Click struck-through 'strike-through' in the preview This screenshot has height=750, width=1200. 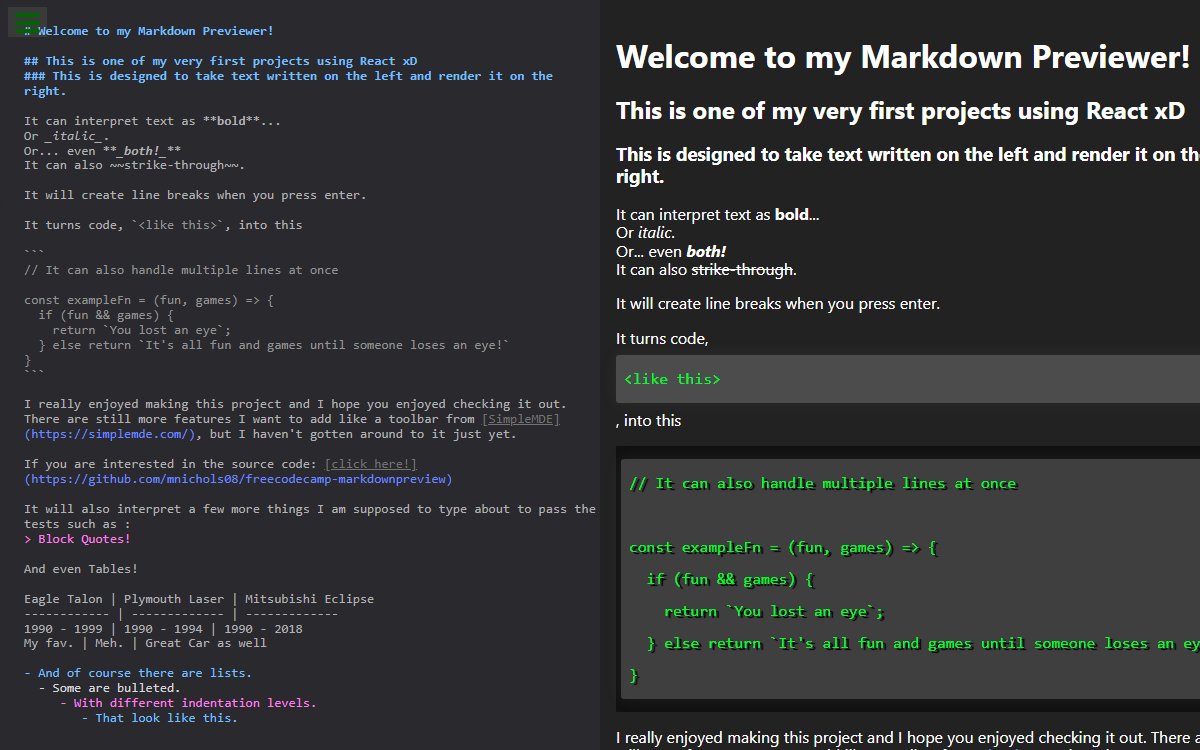click(x=742, y=270)
